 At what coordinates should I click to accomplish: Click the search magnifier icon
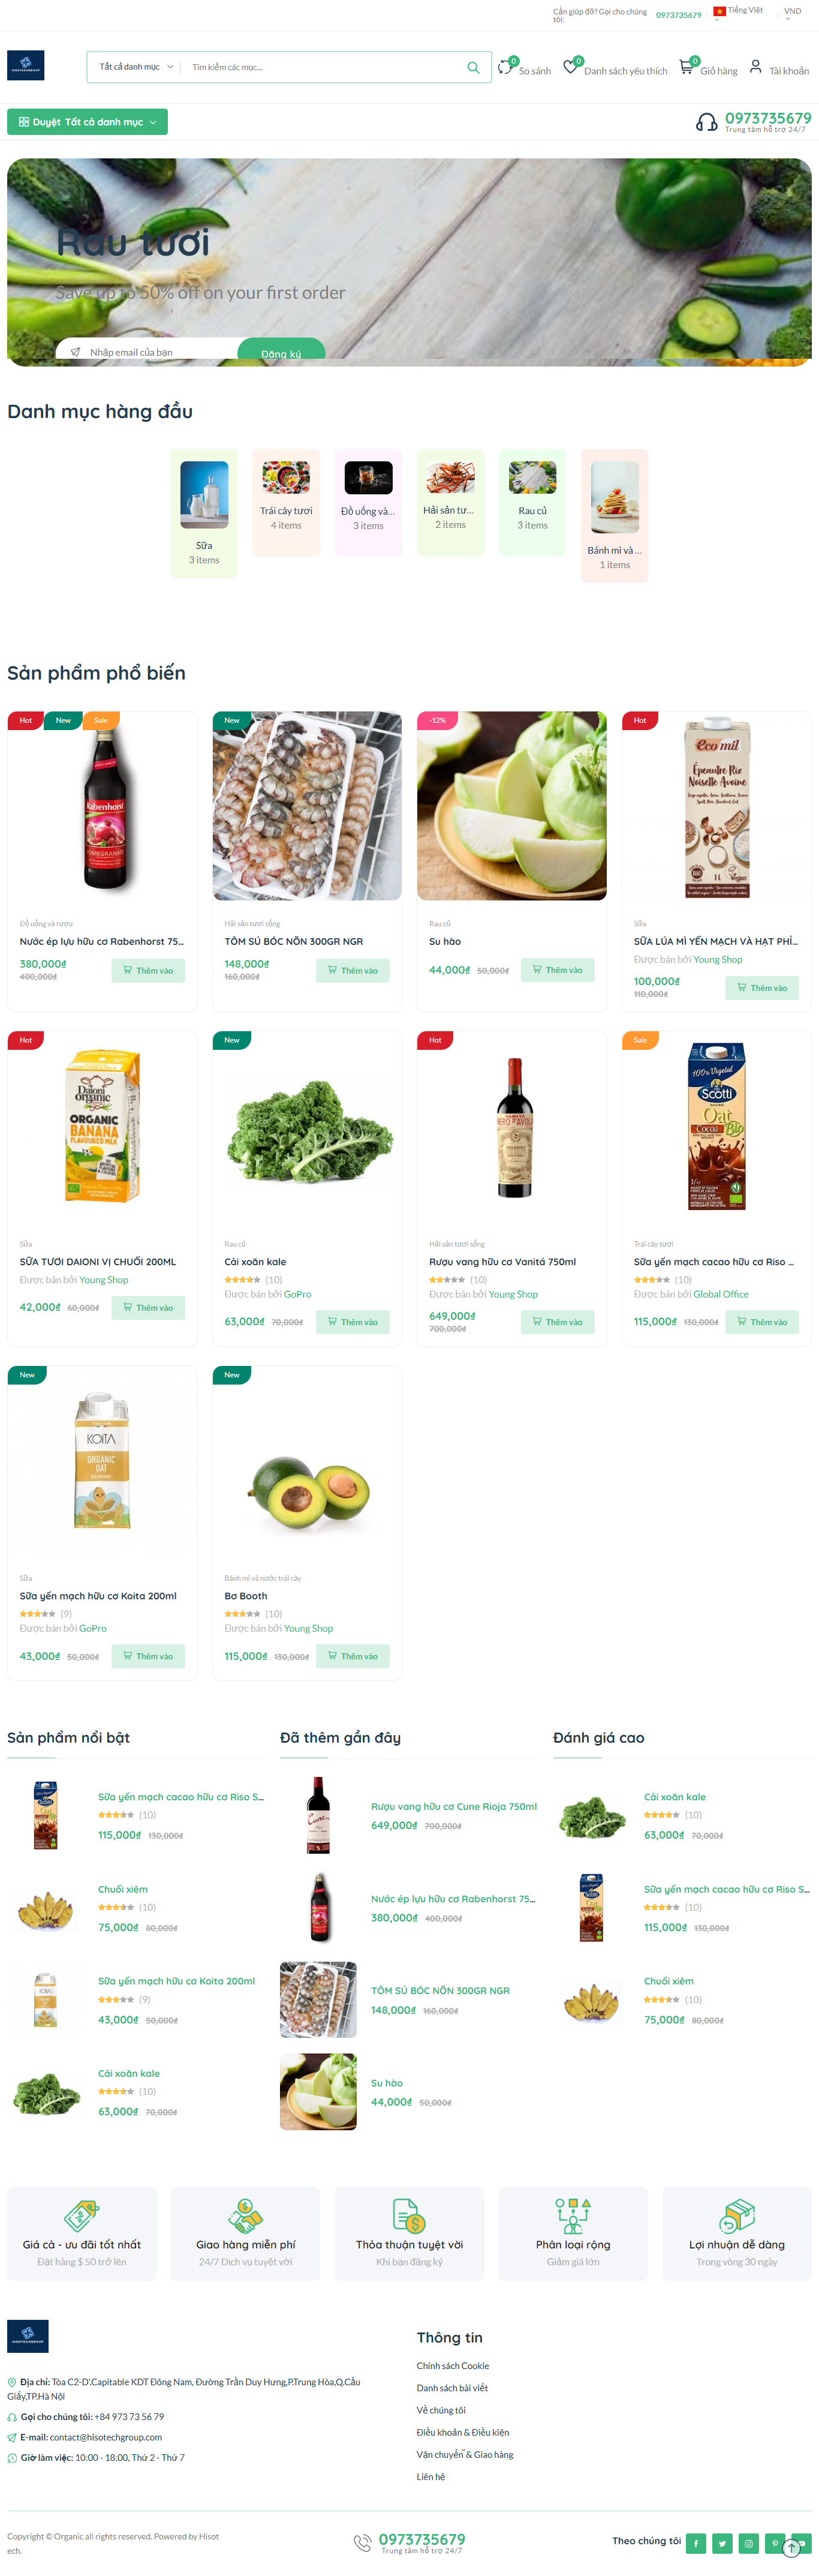472,67
